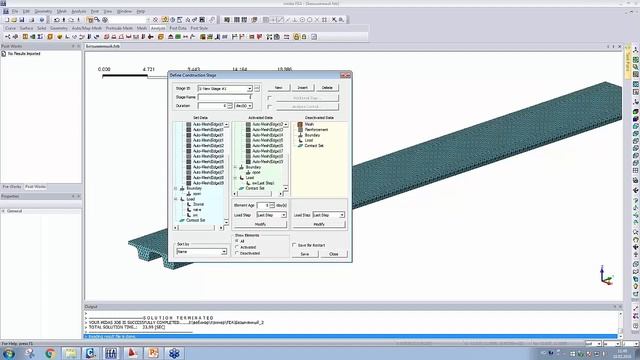Collapse the Load node in Set Data tree

click(x=176, y=199)
